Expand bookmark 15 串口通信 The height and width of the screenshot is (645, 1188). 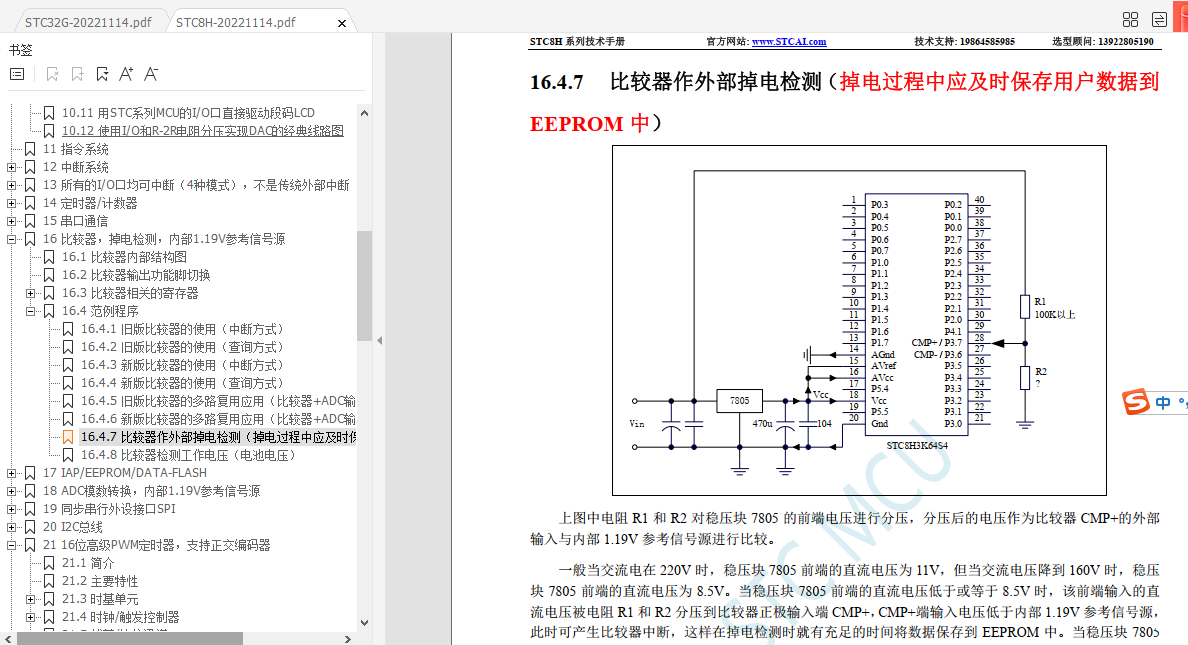point(11,221)
